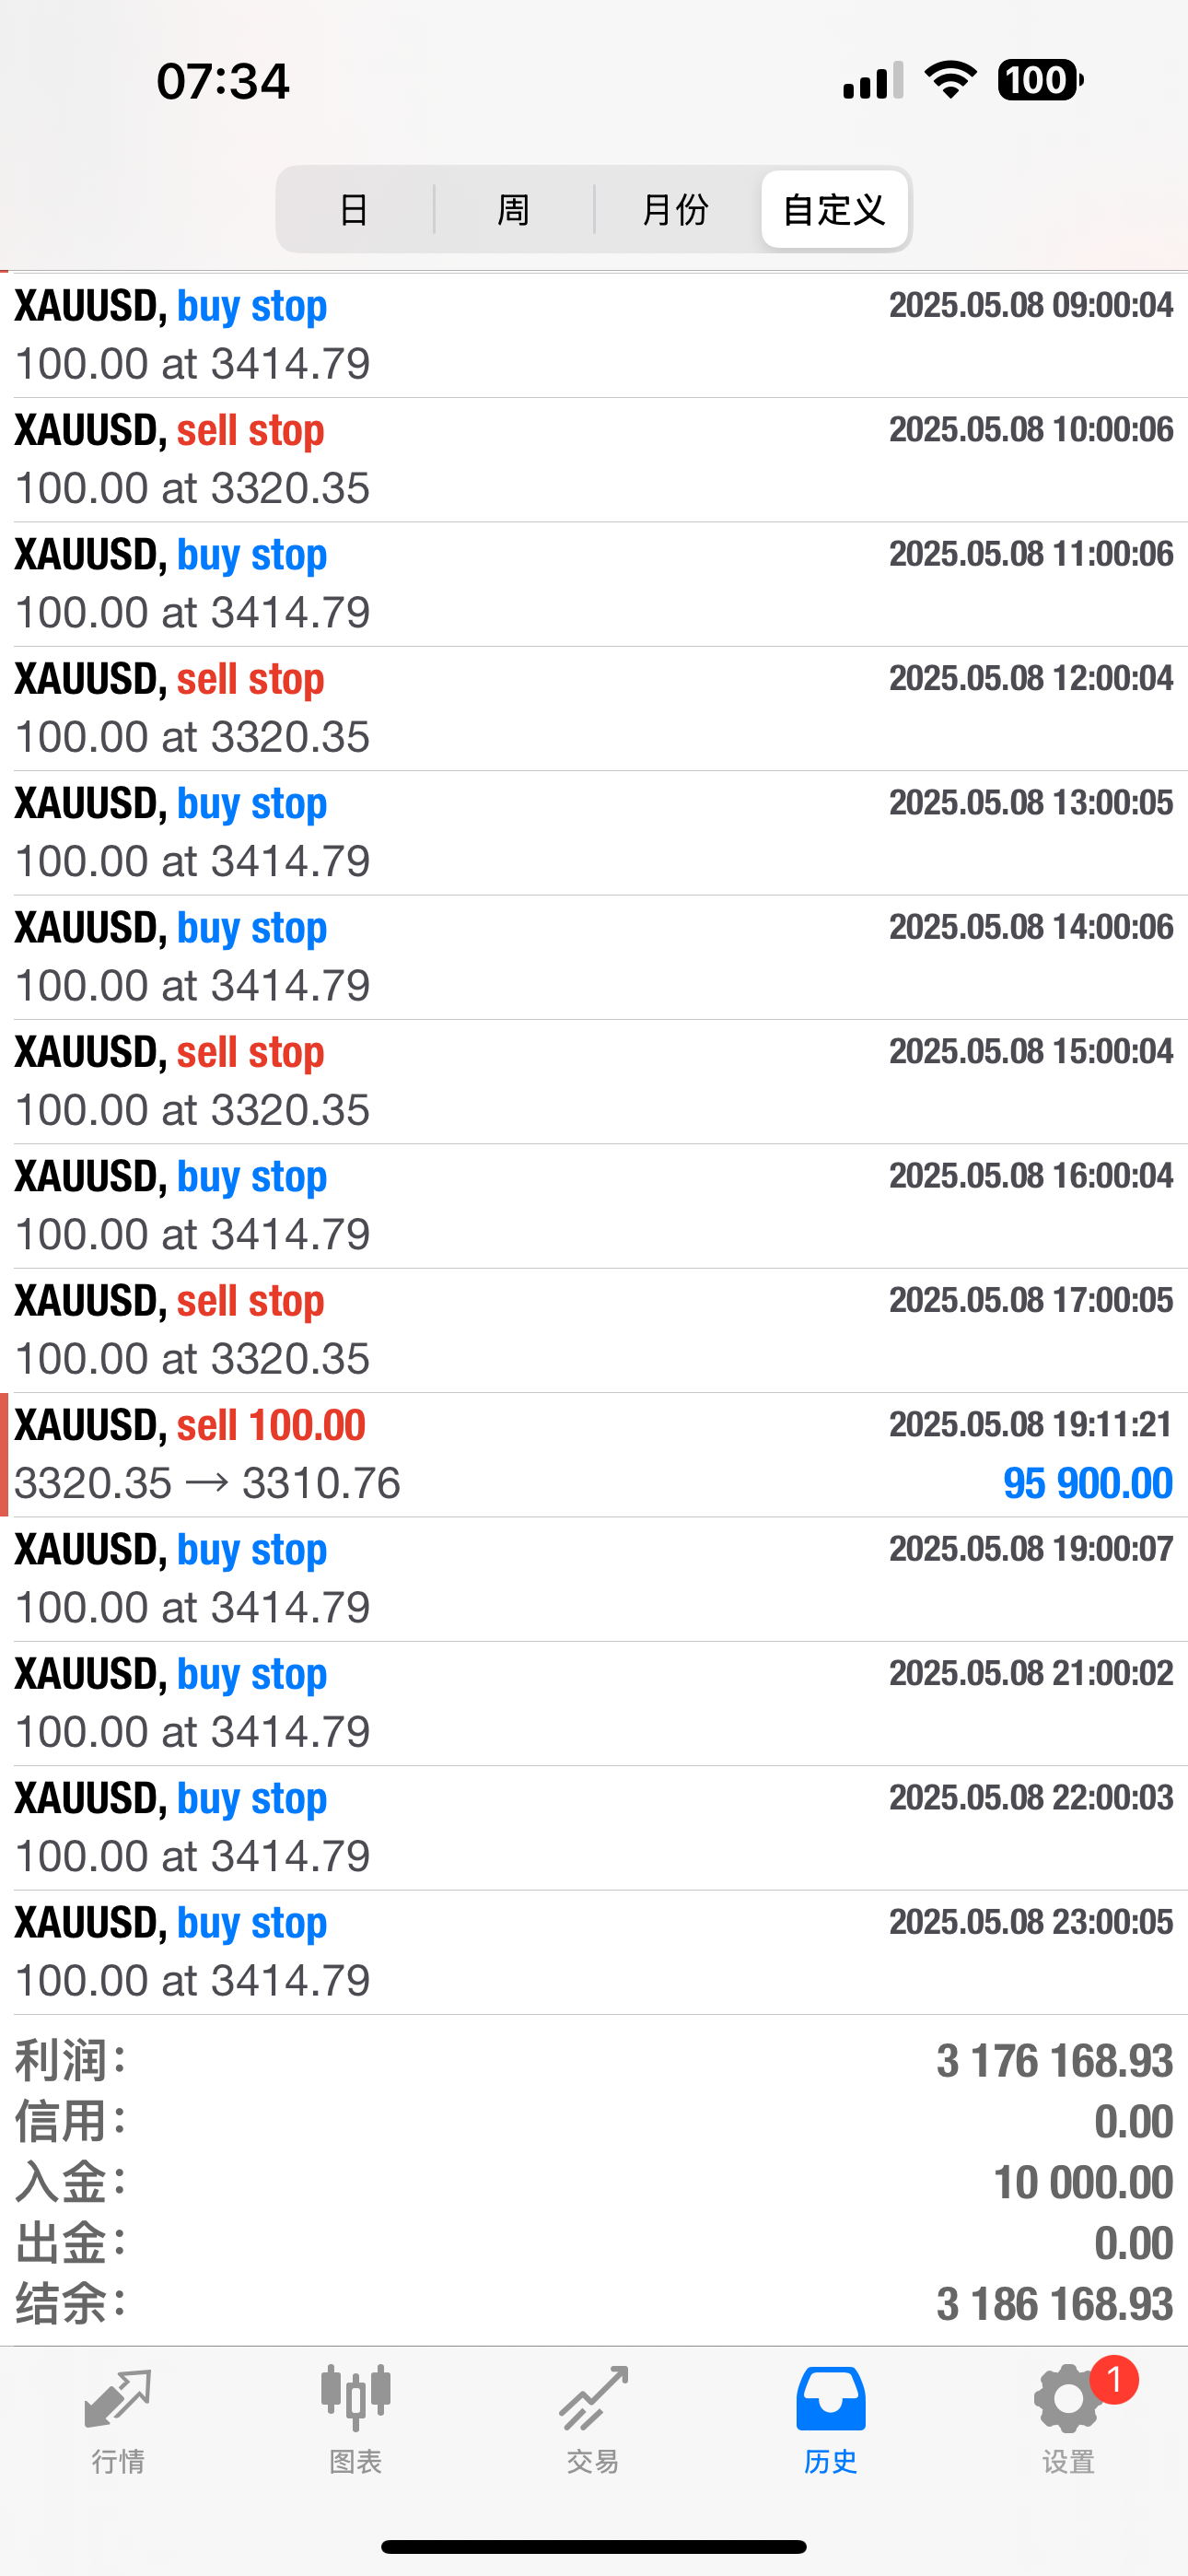Tap the Wi-Fi status icon

950,79
